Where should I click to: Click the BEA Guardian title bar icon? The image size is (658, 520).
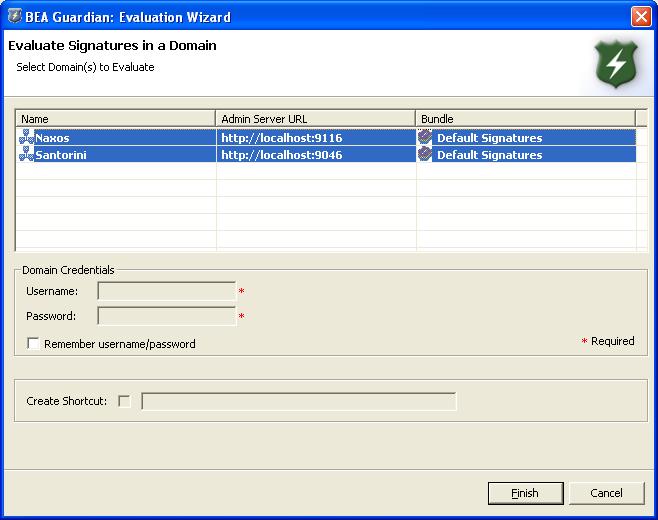pyautogui.click(x=15, y=16)
